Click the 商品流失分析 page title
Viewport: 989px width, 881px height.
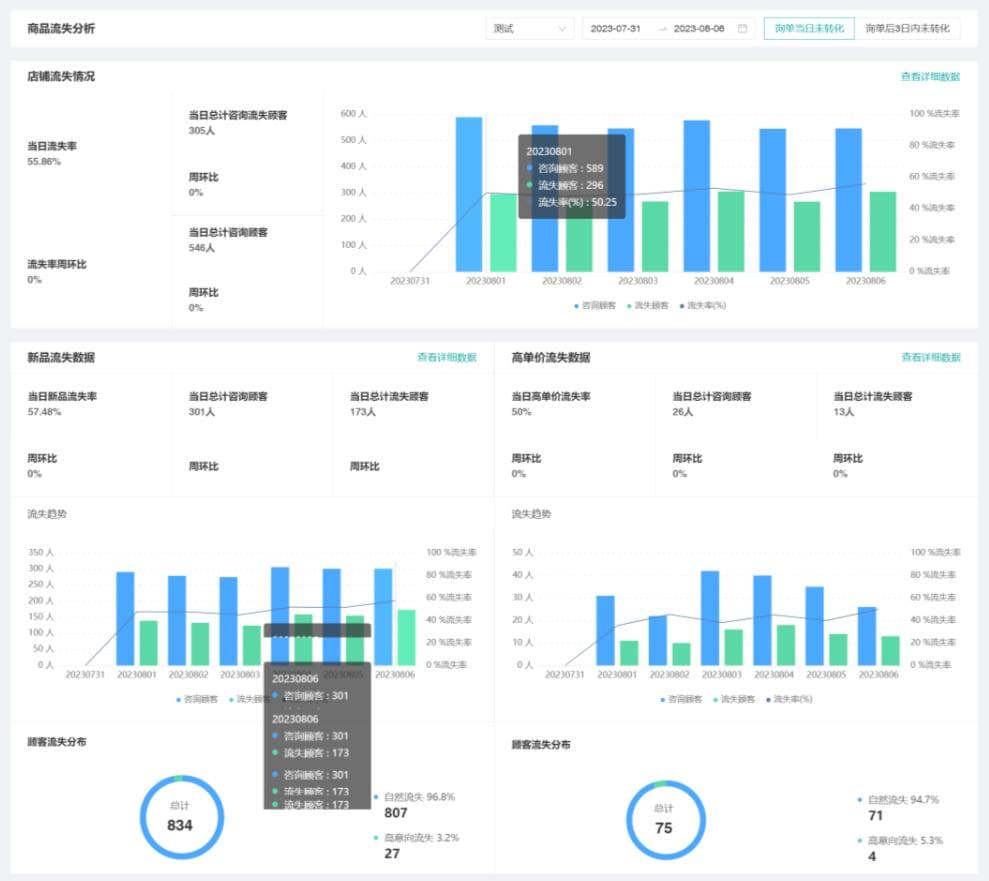61,28
